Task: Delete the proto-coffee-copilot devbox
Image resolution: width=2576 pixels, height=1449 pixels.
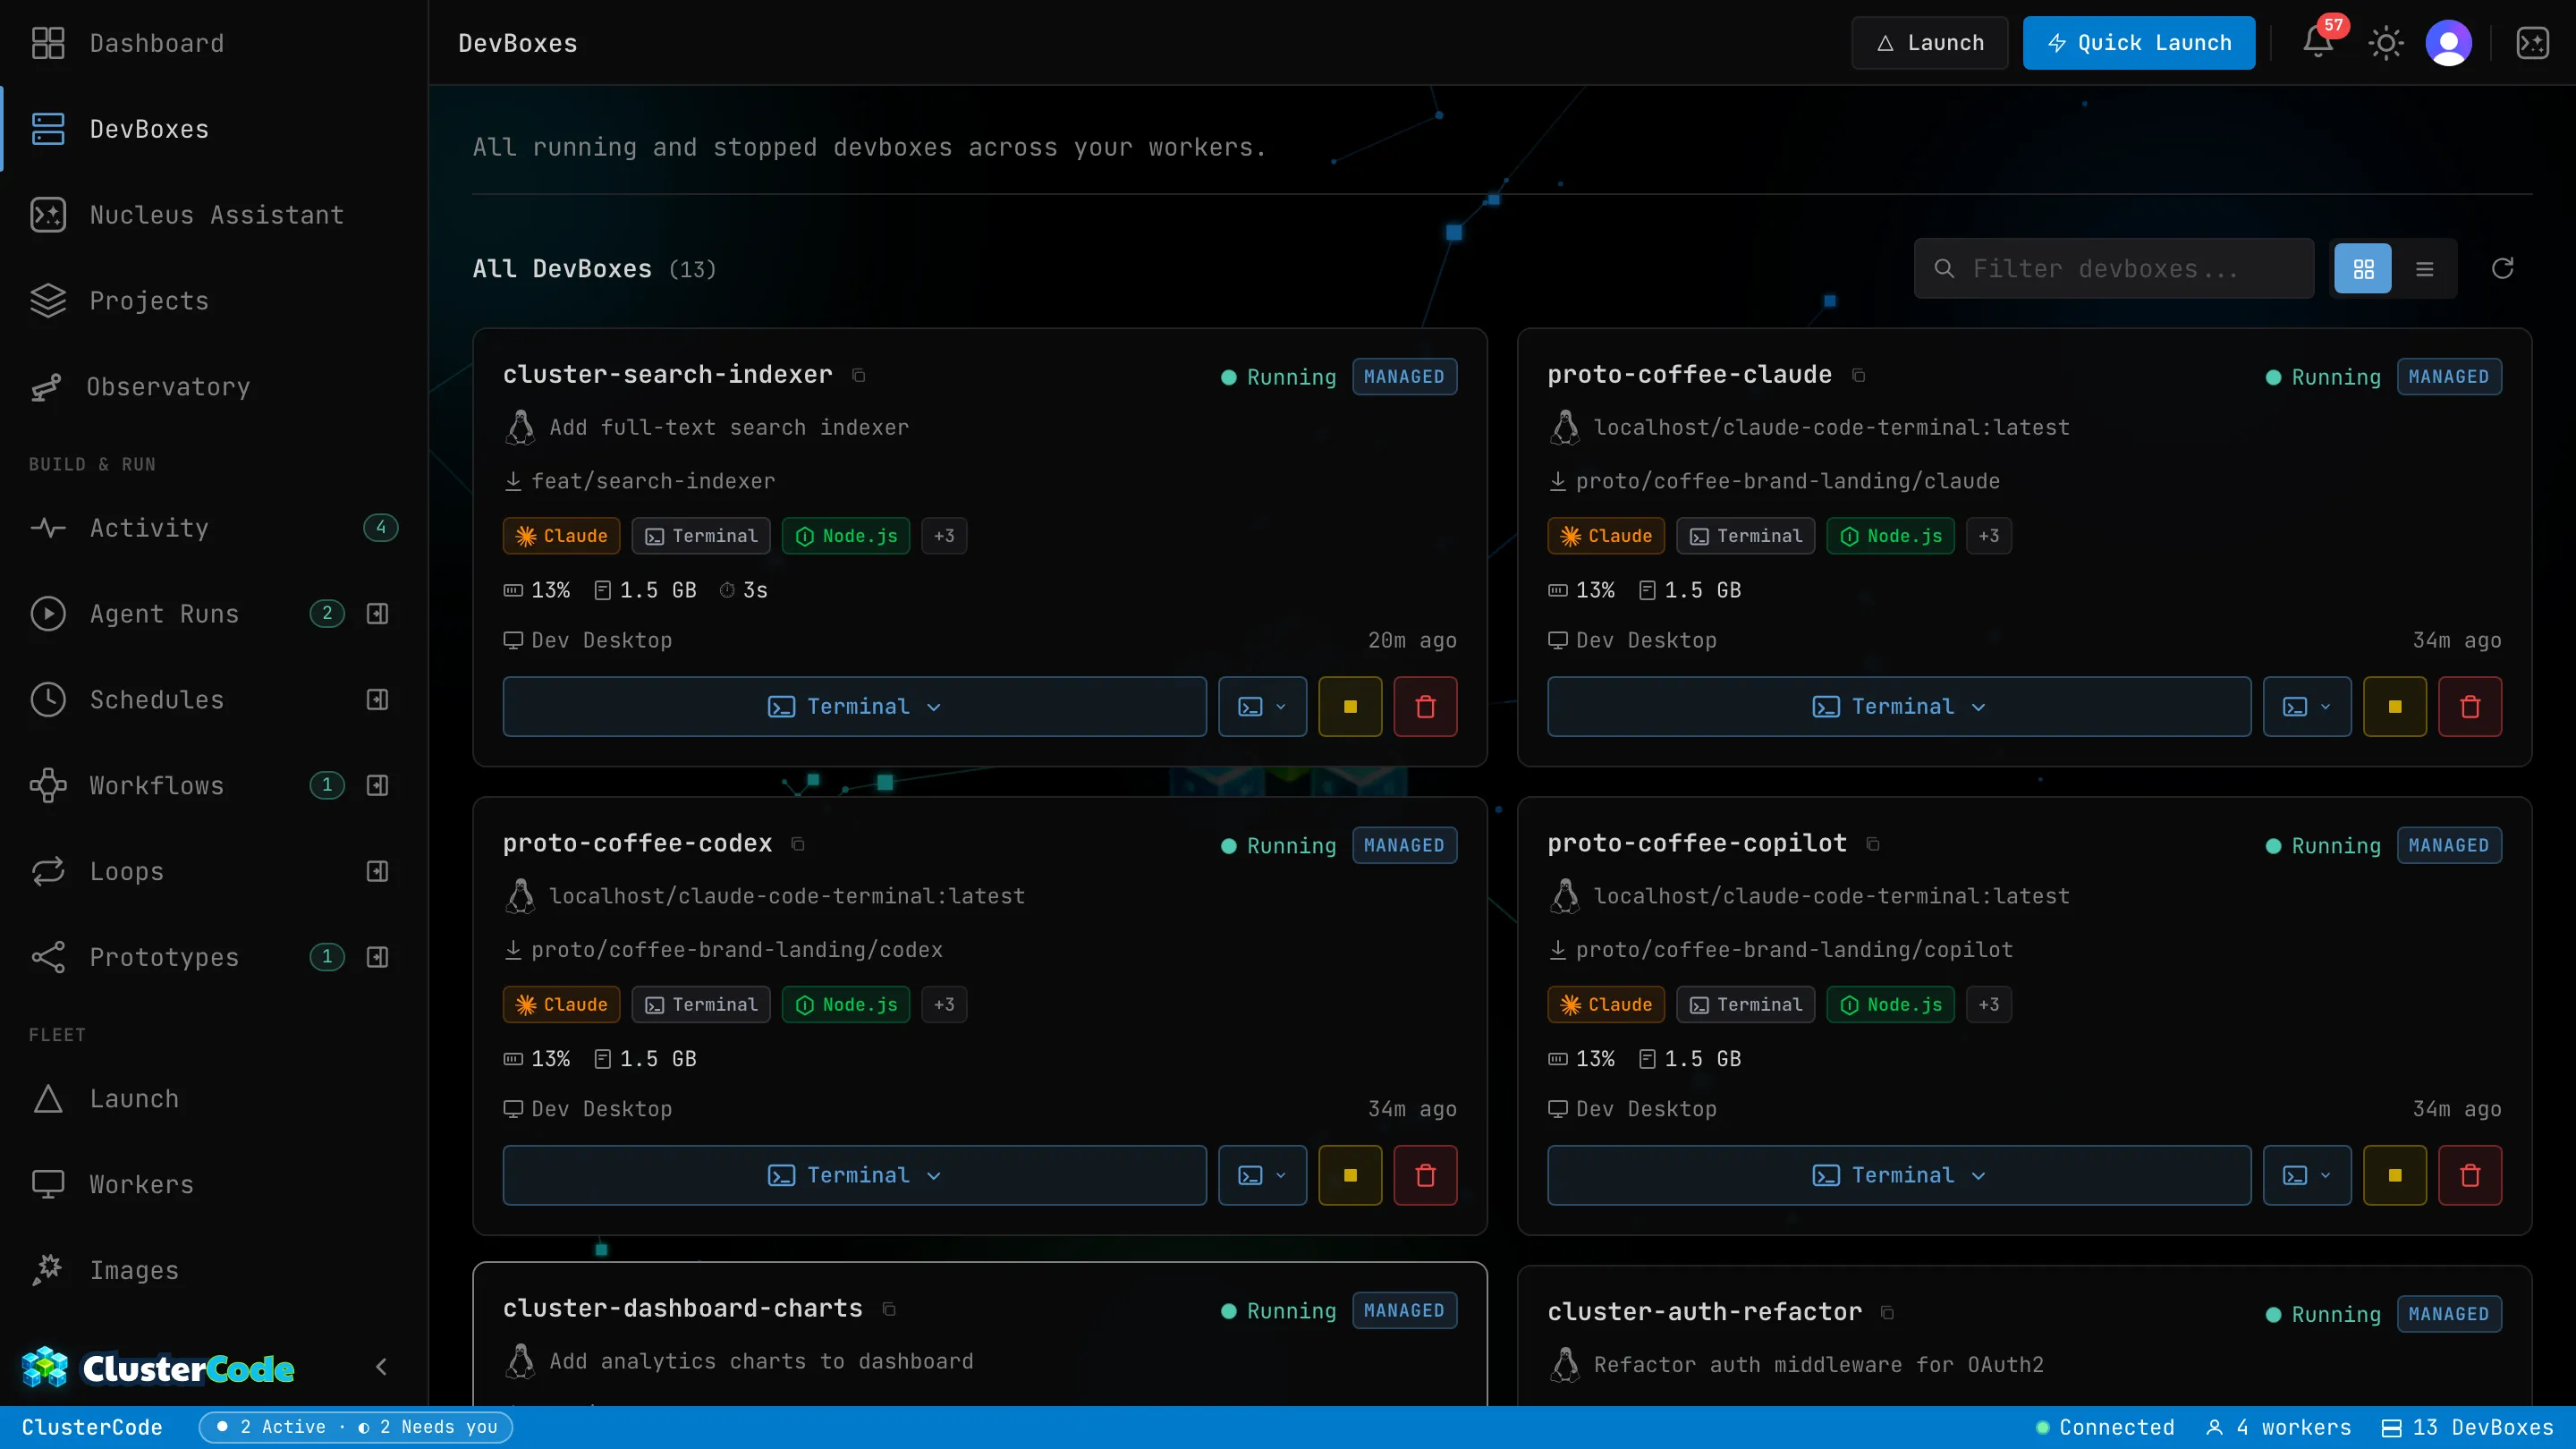Action: 2470,1175
